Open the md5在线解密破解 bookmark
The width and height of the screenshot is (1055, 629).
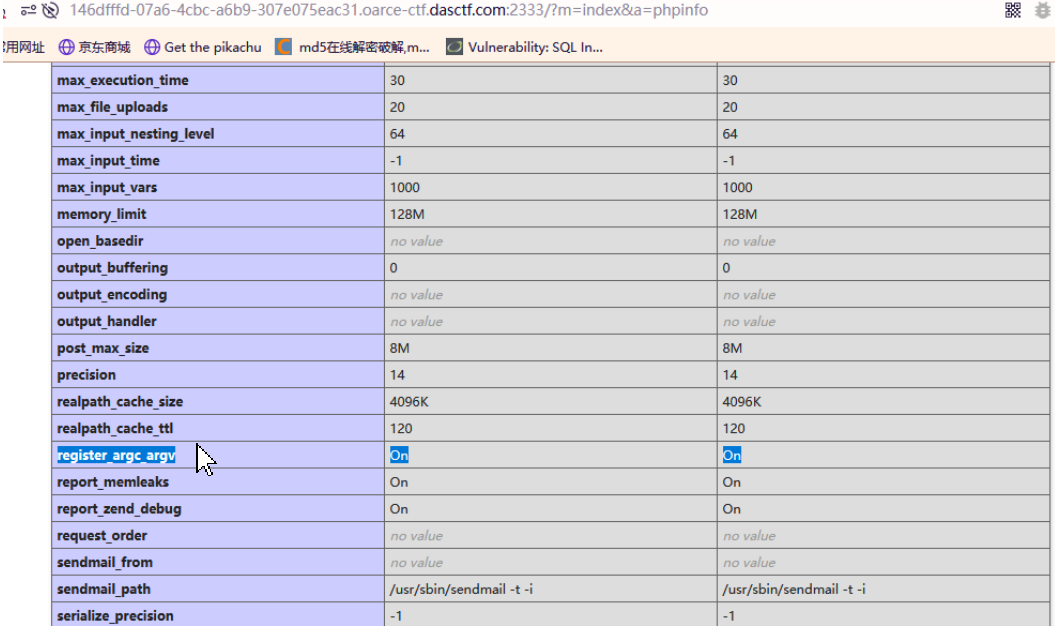pos(352,47)
